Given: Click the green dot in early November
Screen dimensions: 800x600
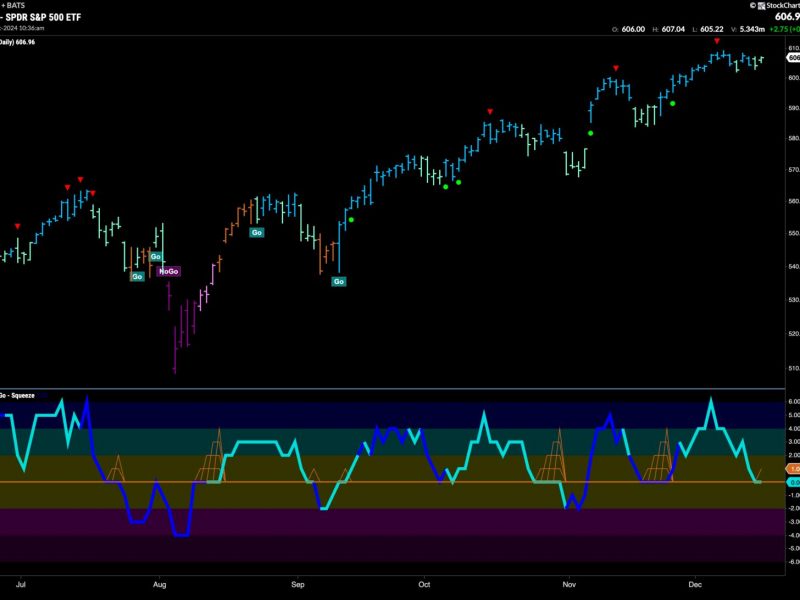Looking at the screenshot, I should [590, 133].
